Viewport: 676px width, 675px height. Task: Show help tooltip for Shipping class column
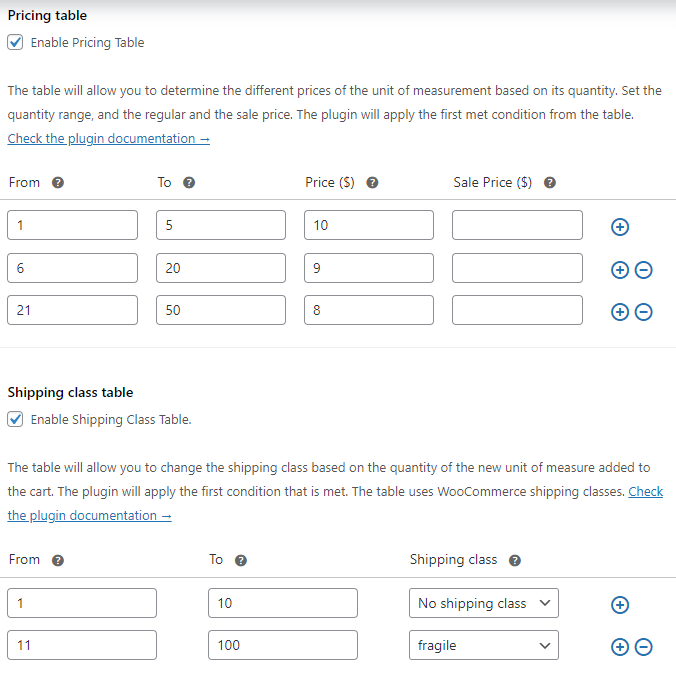[x=515, y=560]
